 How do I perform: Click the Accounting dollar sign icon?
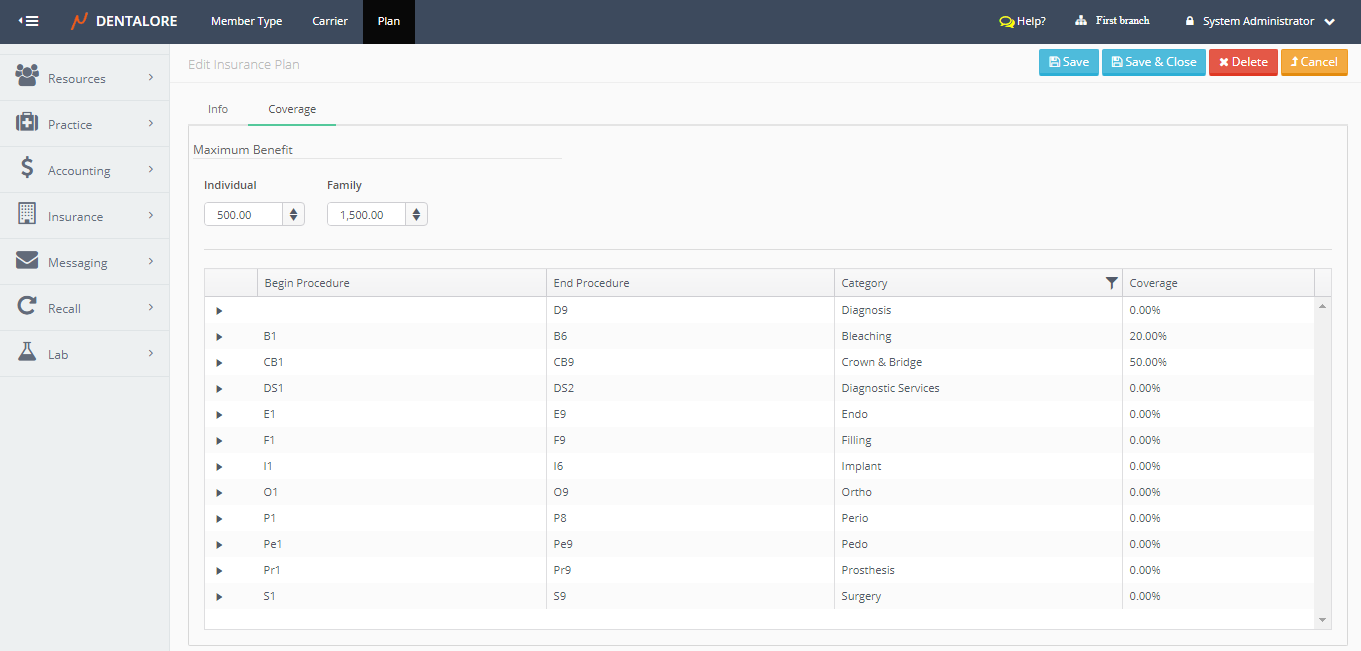(28, 169)
